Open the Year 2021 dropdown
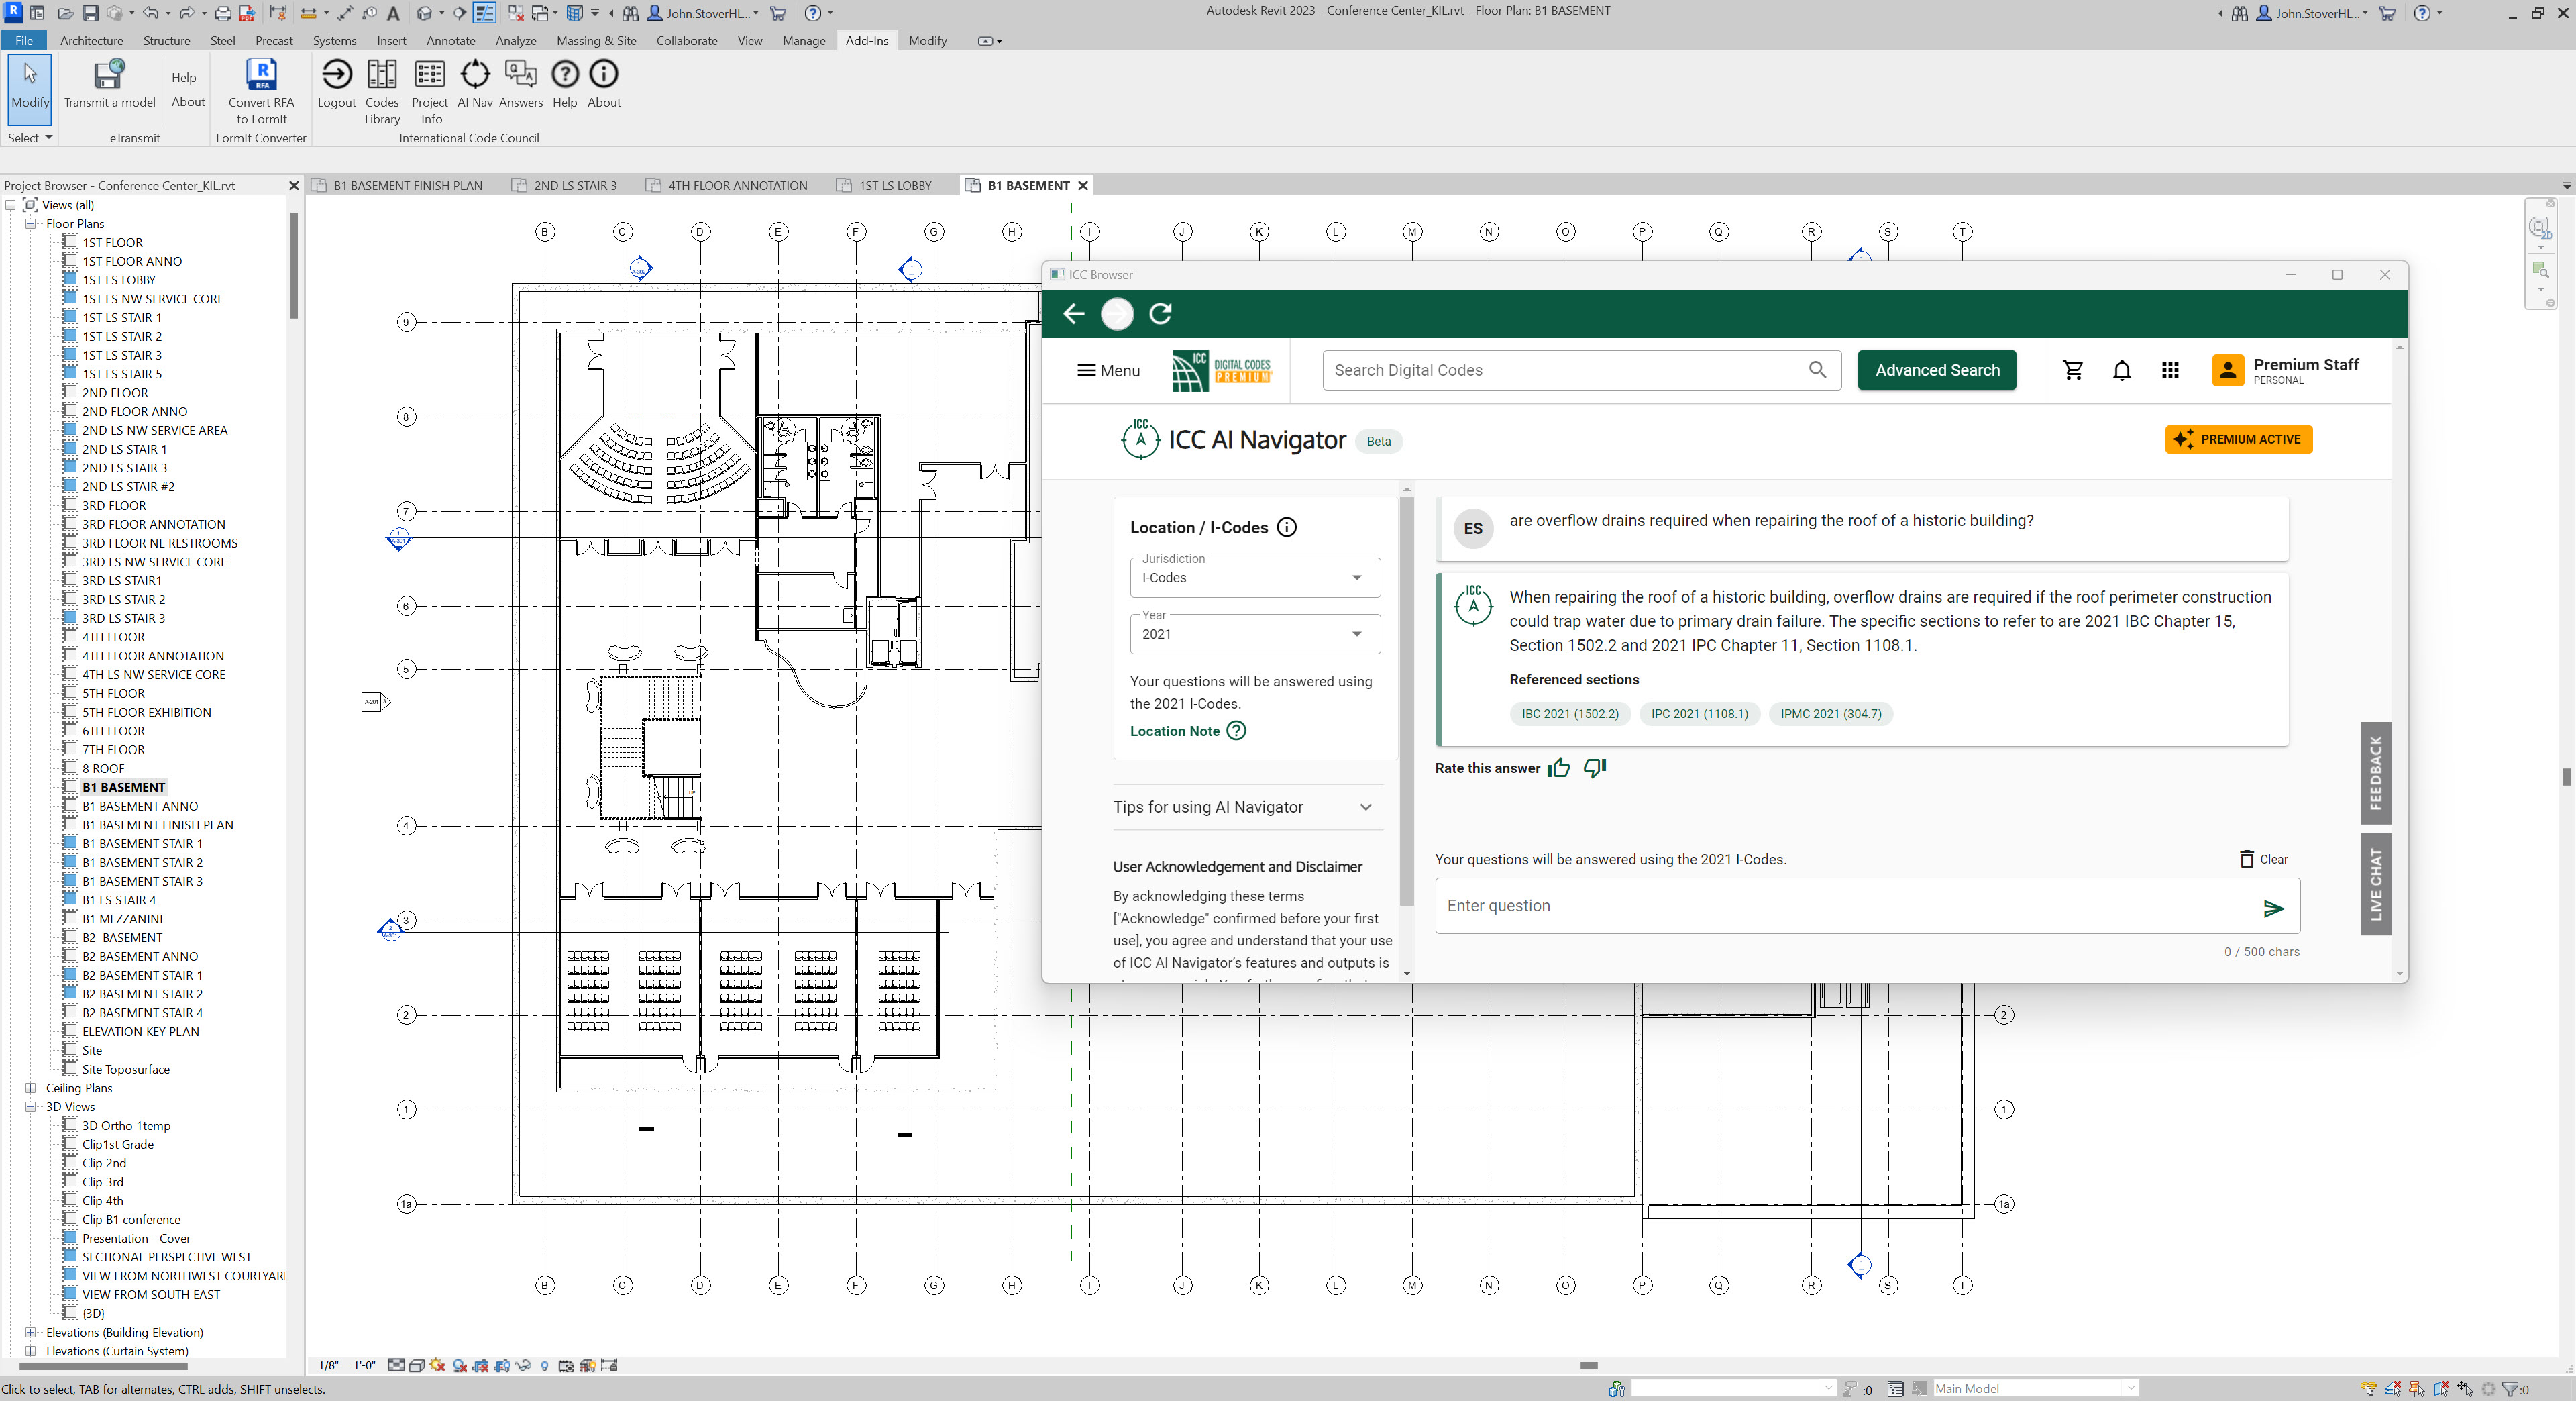This screenshot has height=1401, width=2576. [x=1254, y=634]
